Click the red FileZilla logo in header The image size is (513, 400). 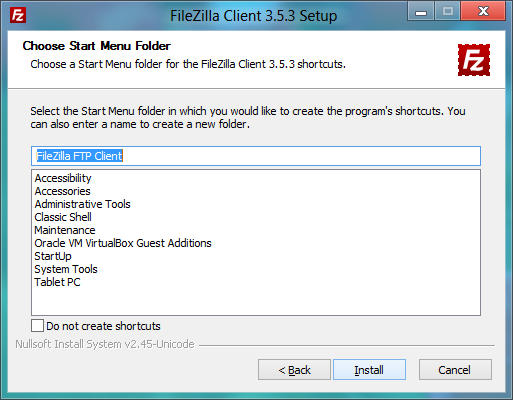tap(474, 60)
